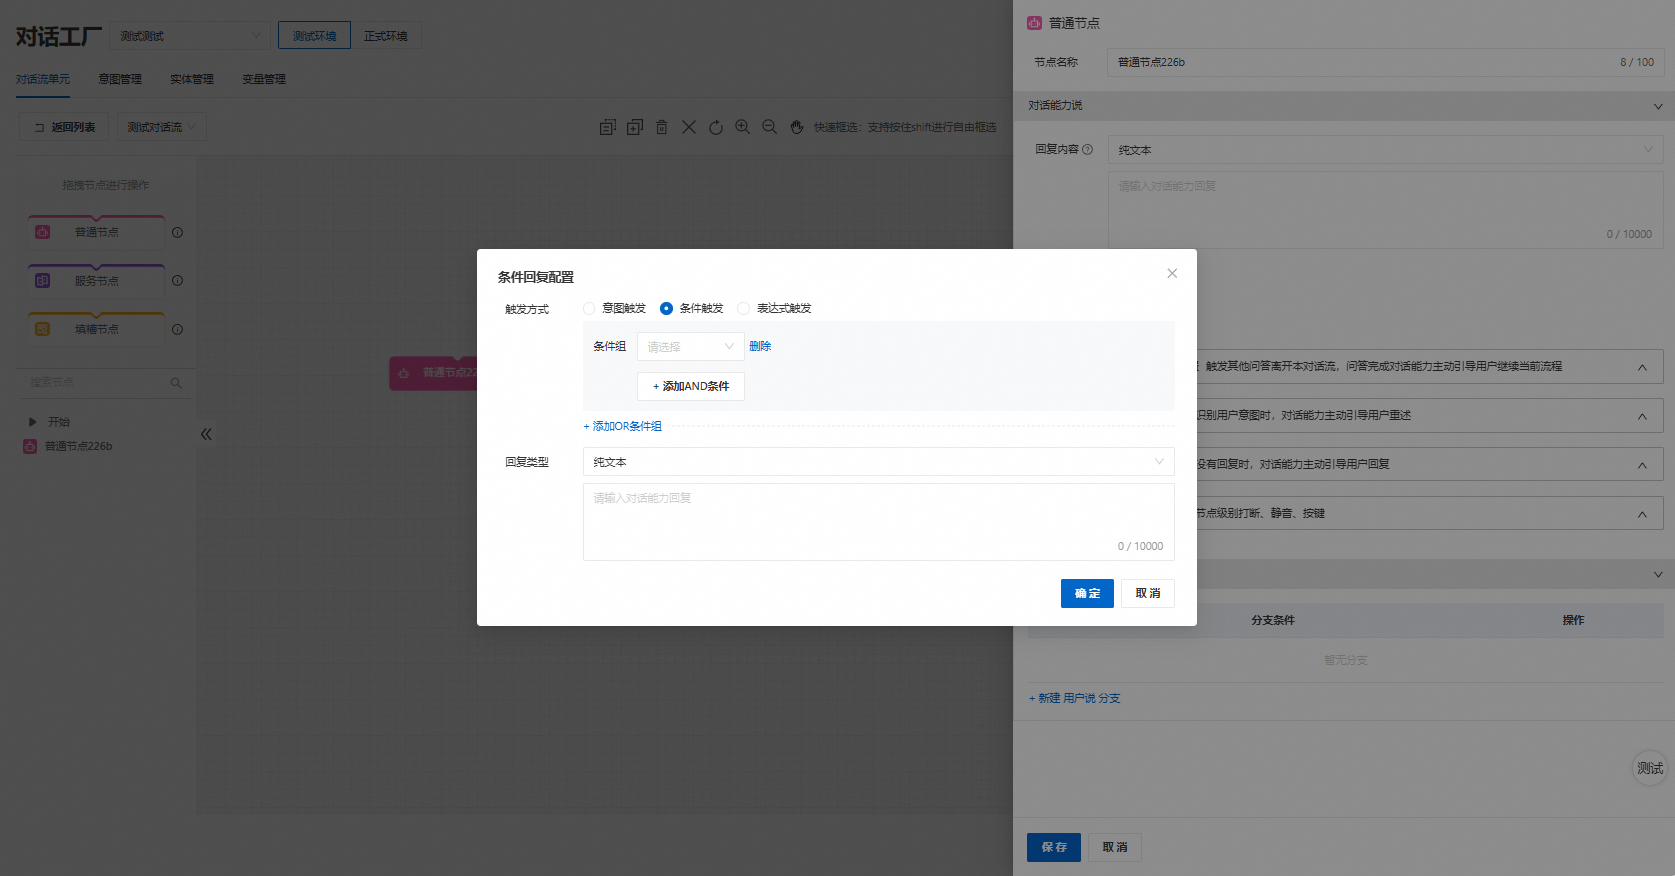Open the 实体管理 tab
The height and width of the screenshot is (876, 1675).
point(192,79)
